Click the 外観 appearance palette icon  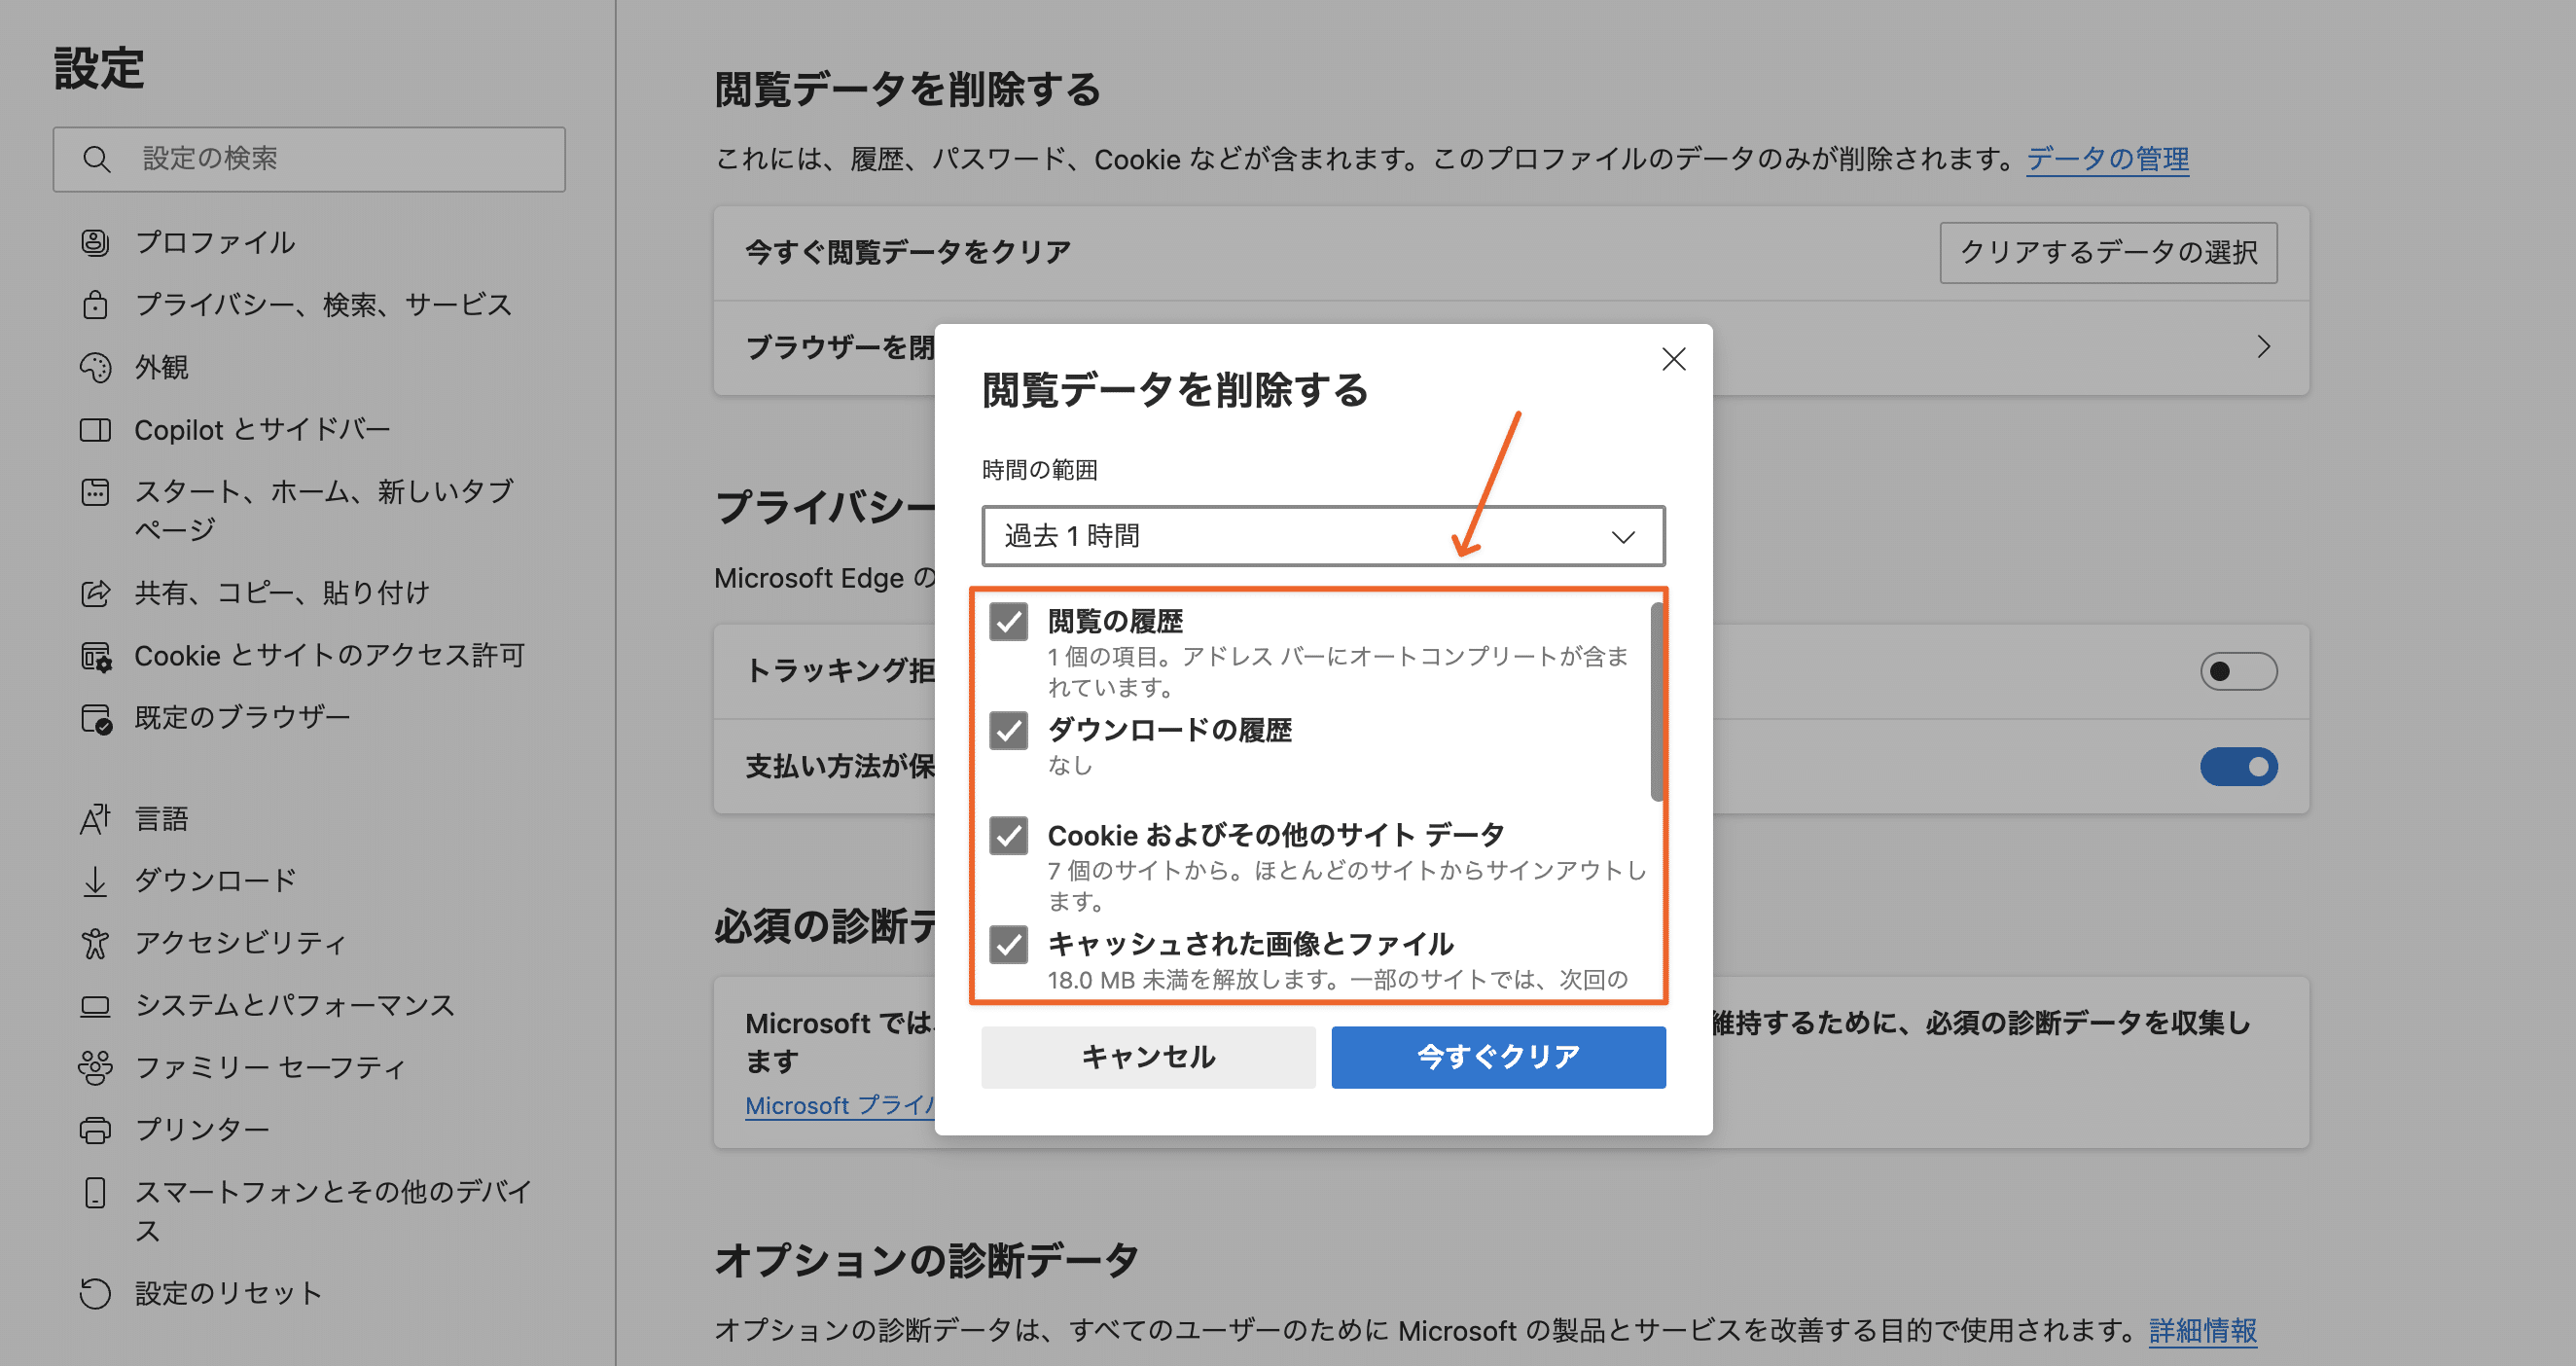[x=95, y=367]
